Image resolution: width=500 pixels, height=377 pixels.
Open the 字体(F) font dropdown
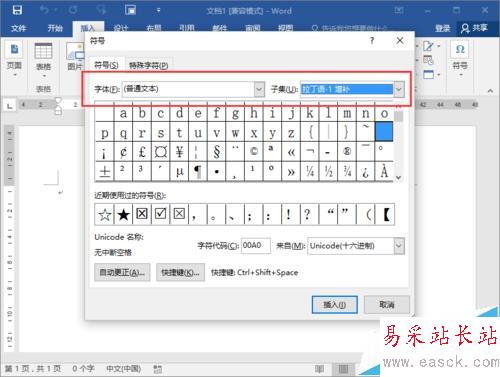[x=259, y=89]
